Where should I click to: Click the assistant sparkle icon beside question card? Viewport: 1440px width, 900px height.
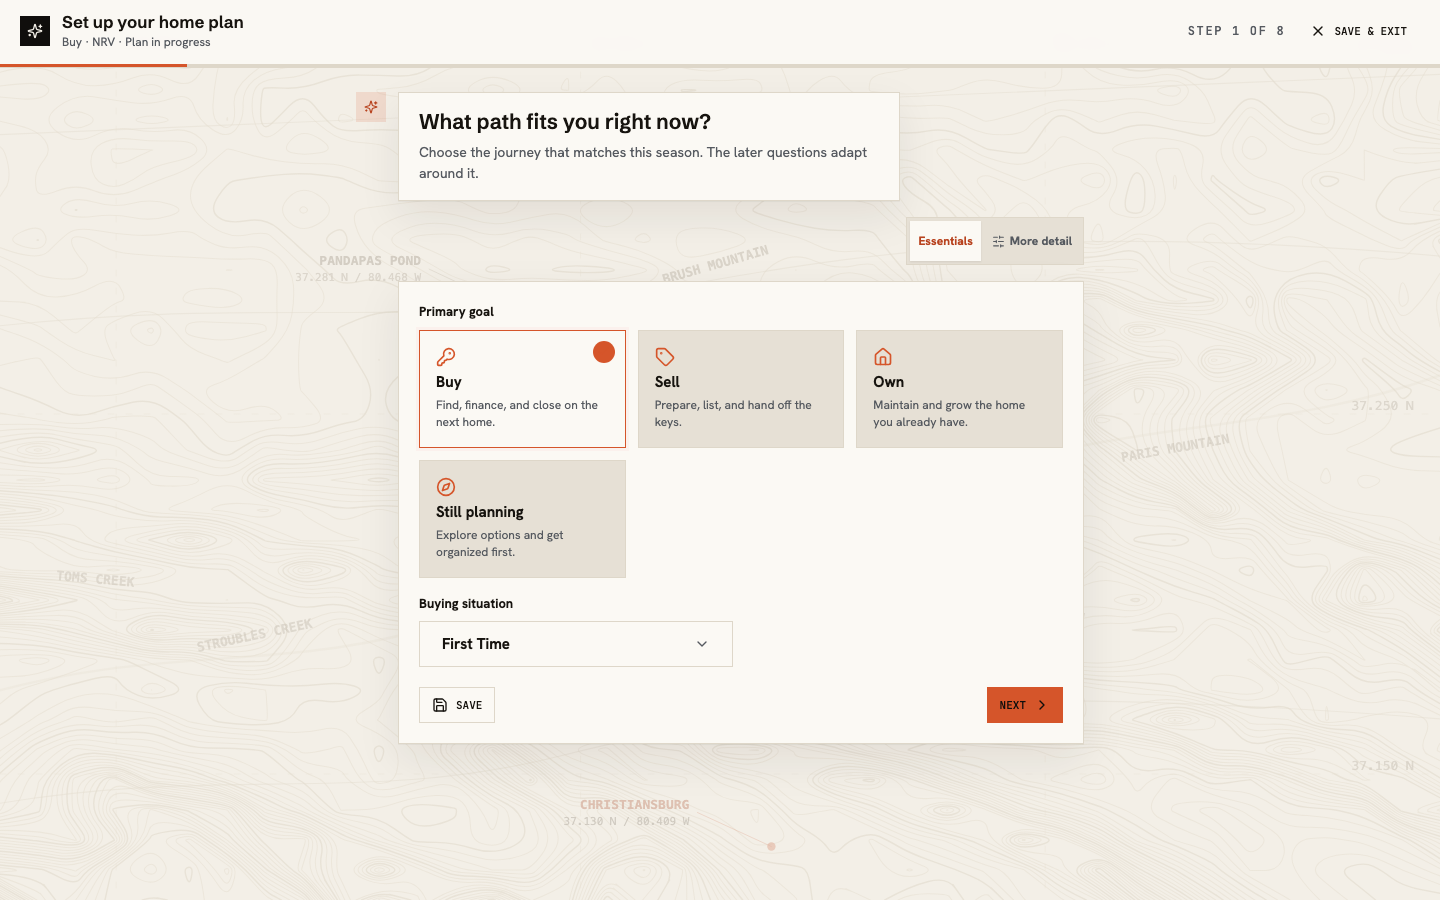371,107
